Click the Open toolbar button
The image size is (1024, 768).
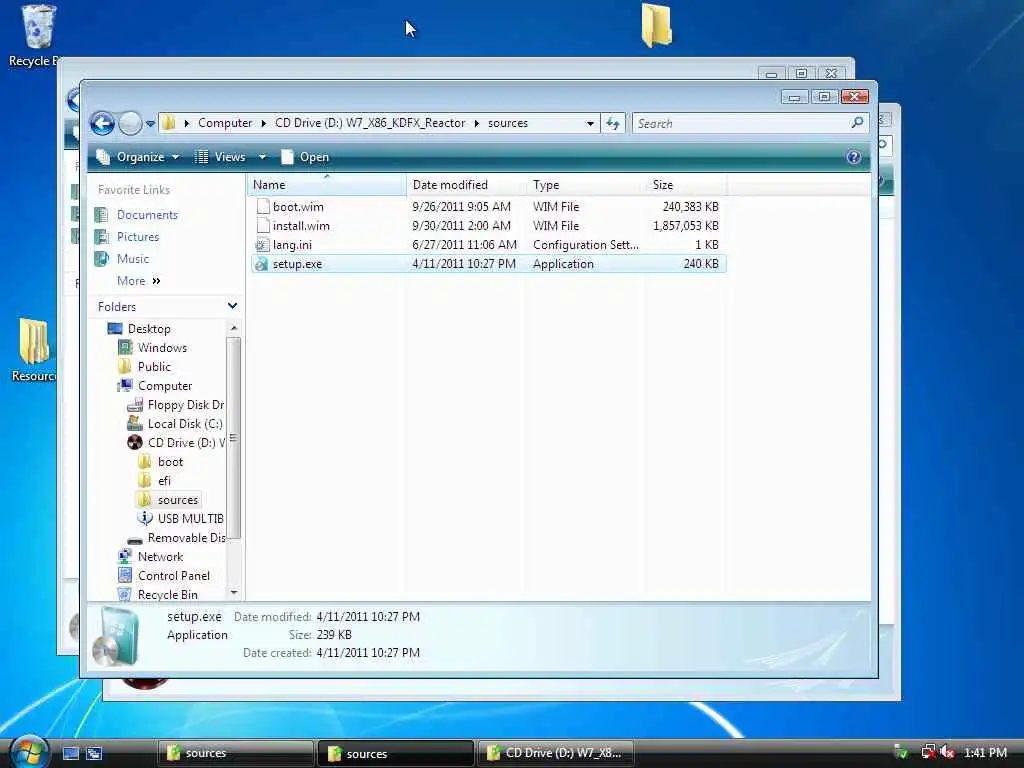[305, 157]
